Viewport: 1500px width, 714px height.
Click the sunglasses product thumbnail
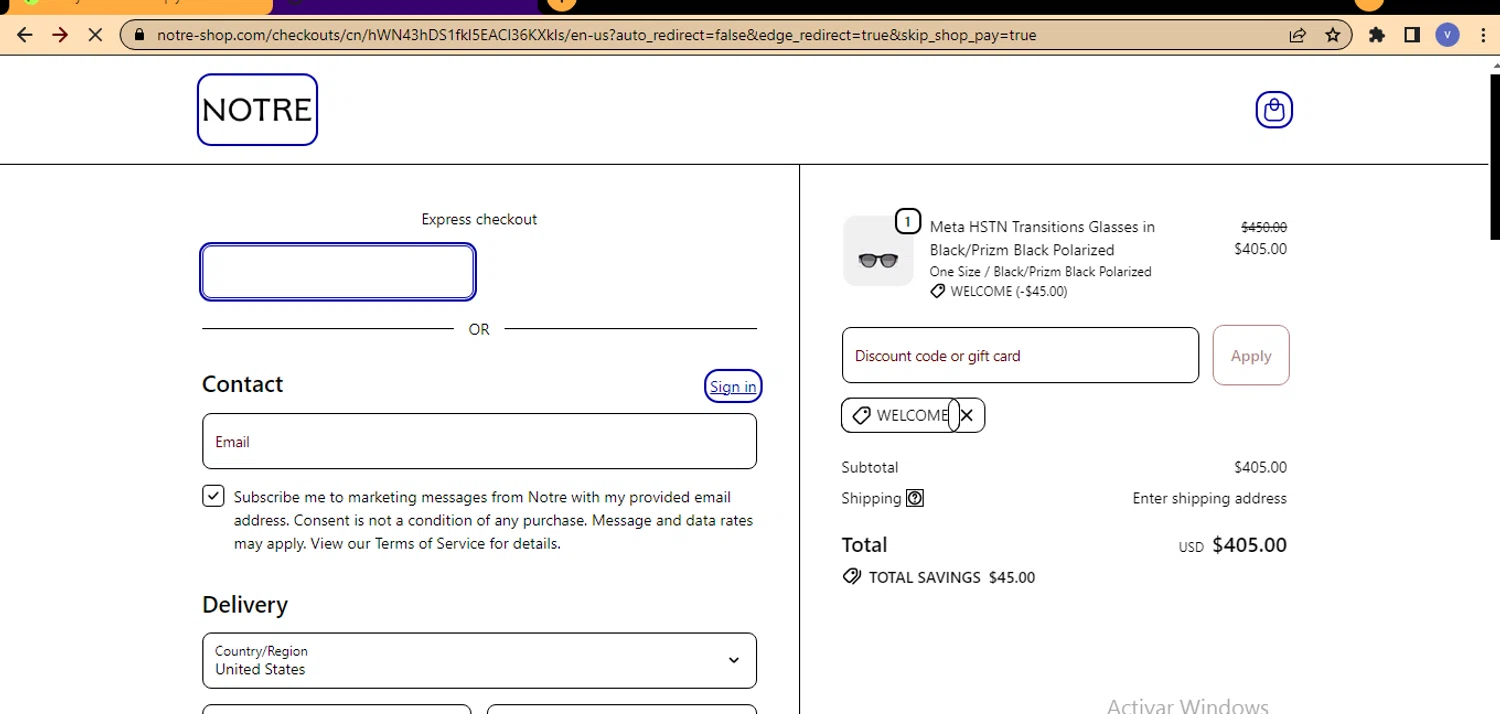tap(878, 251)
